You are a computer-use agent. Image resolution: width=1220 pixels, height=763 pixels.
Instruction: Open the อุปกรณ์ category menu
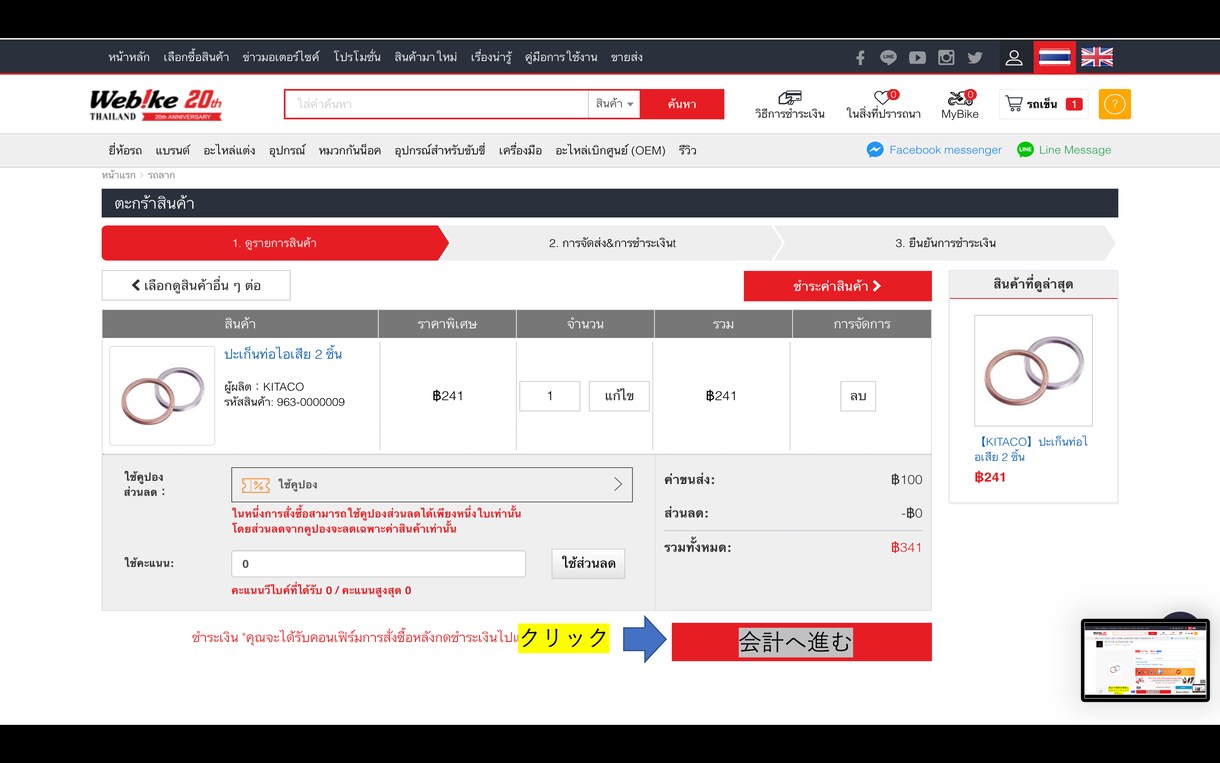[287, 150]
